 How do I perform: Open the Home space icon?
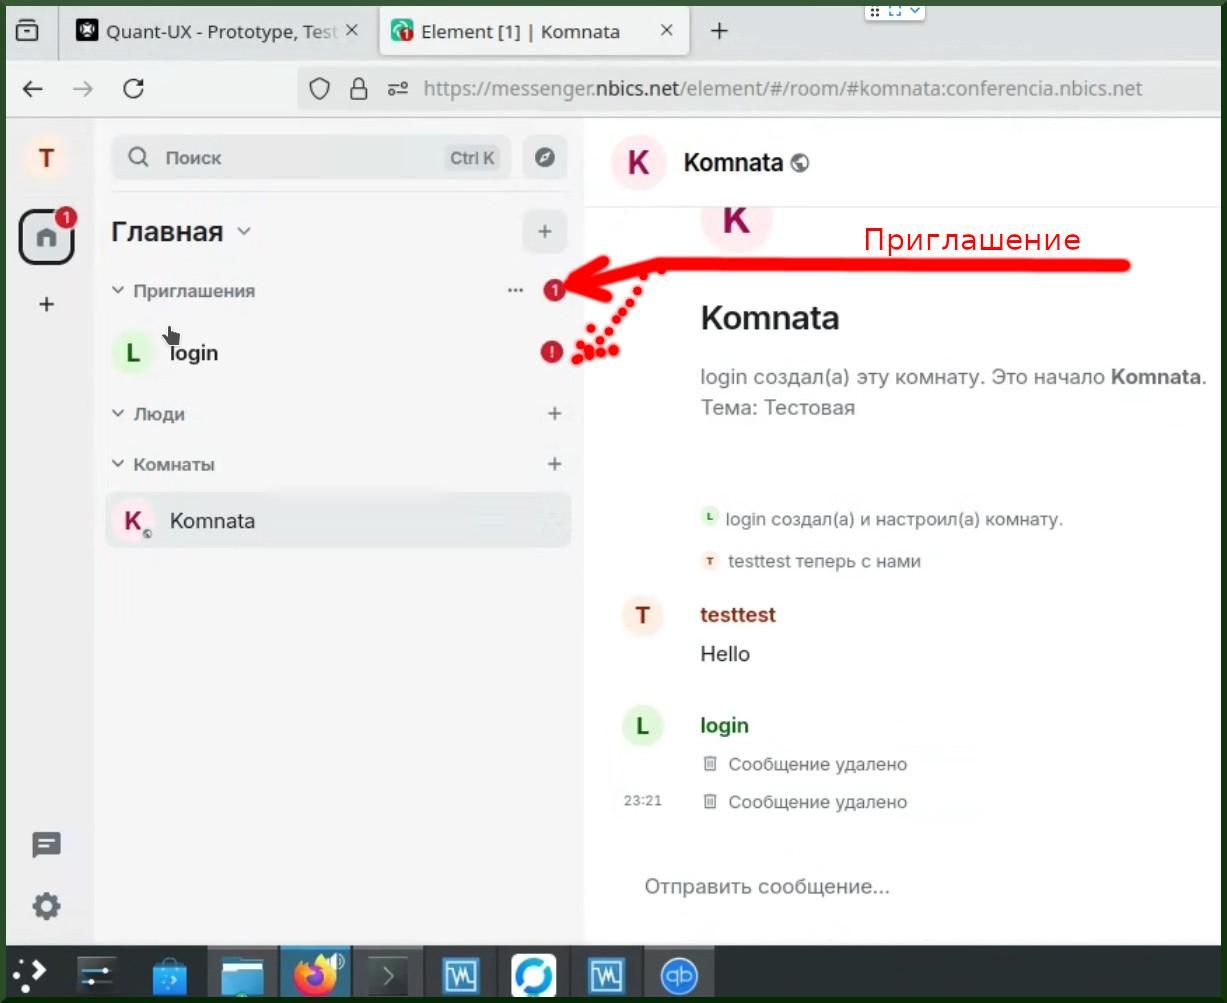(46, 238)
